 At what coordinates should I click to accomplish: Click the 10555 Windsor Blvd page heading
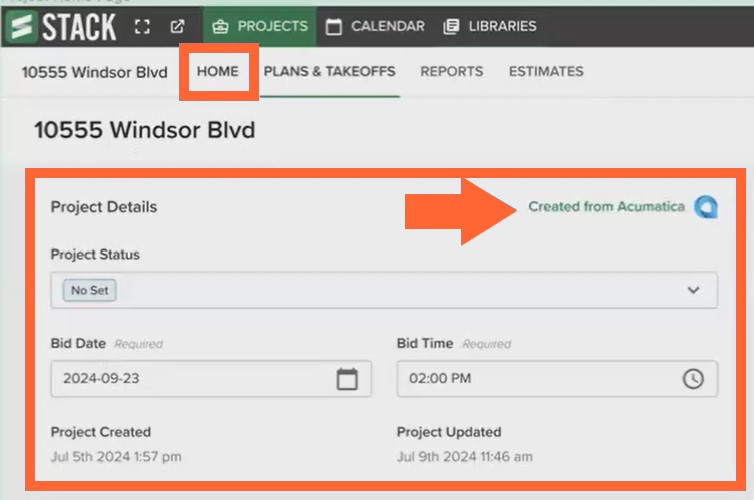coord(145,130)
